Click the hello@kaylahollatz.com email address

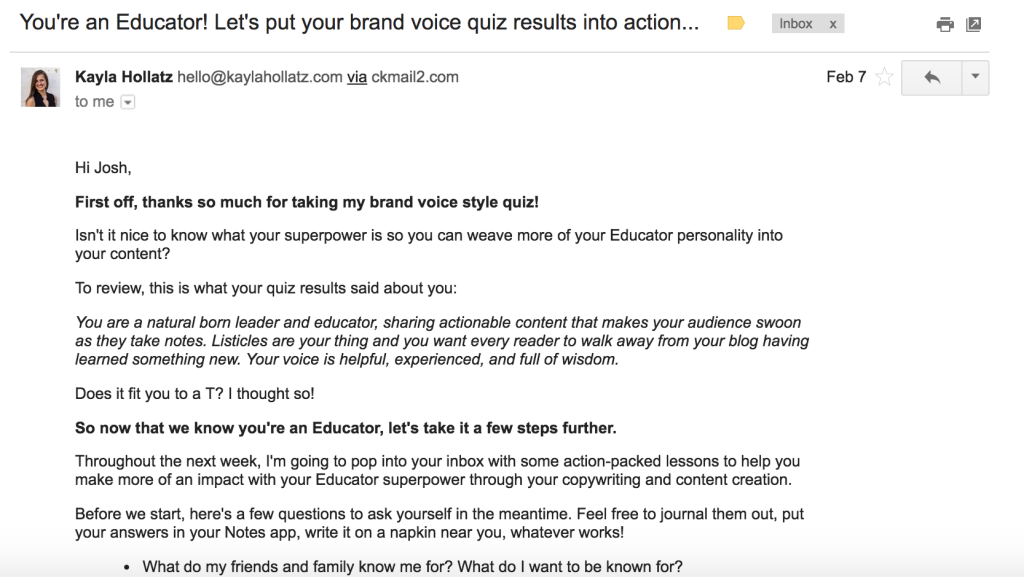(260, 77)
